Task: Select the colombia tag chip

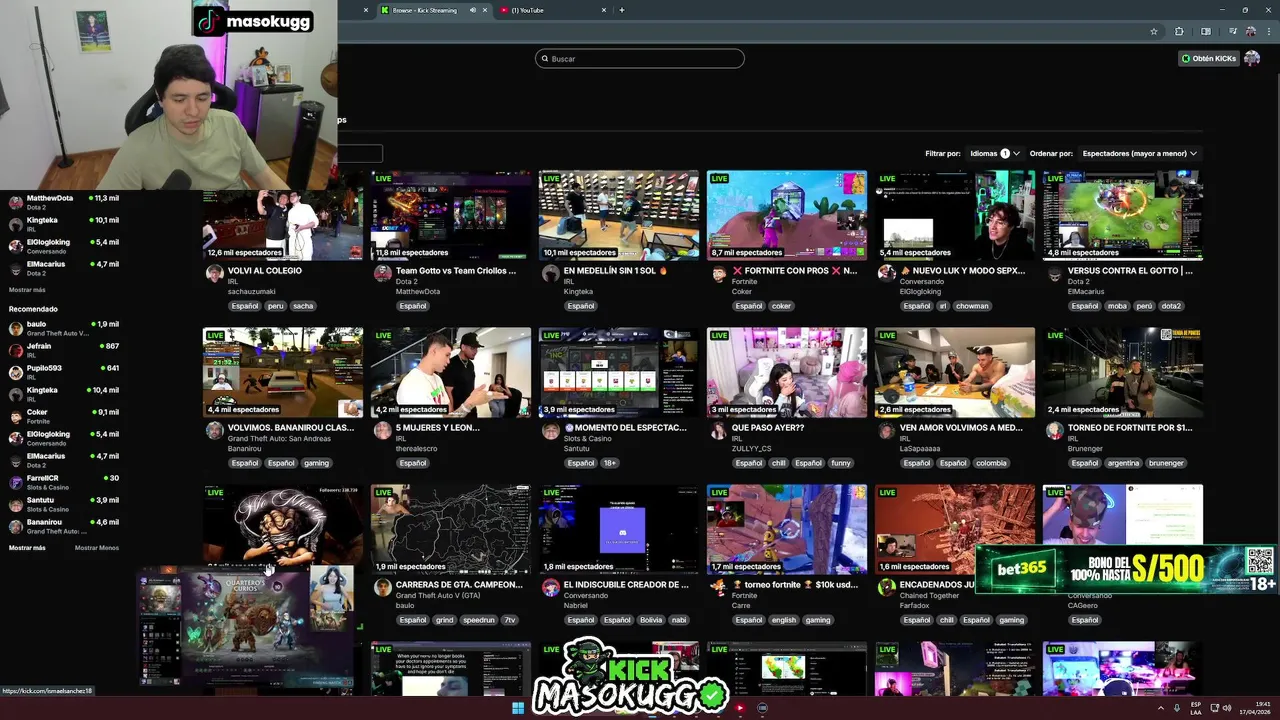Action: point(991,463)
